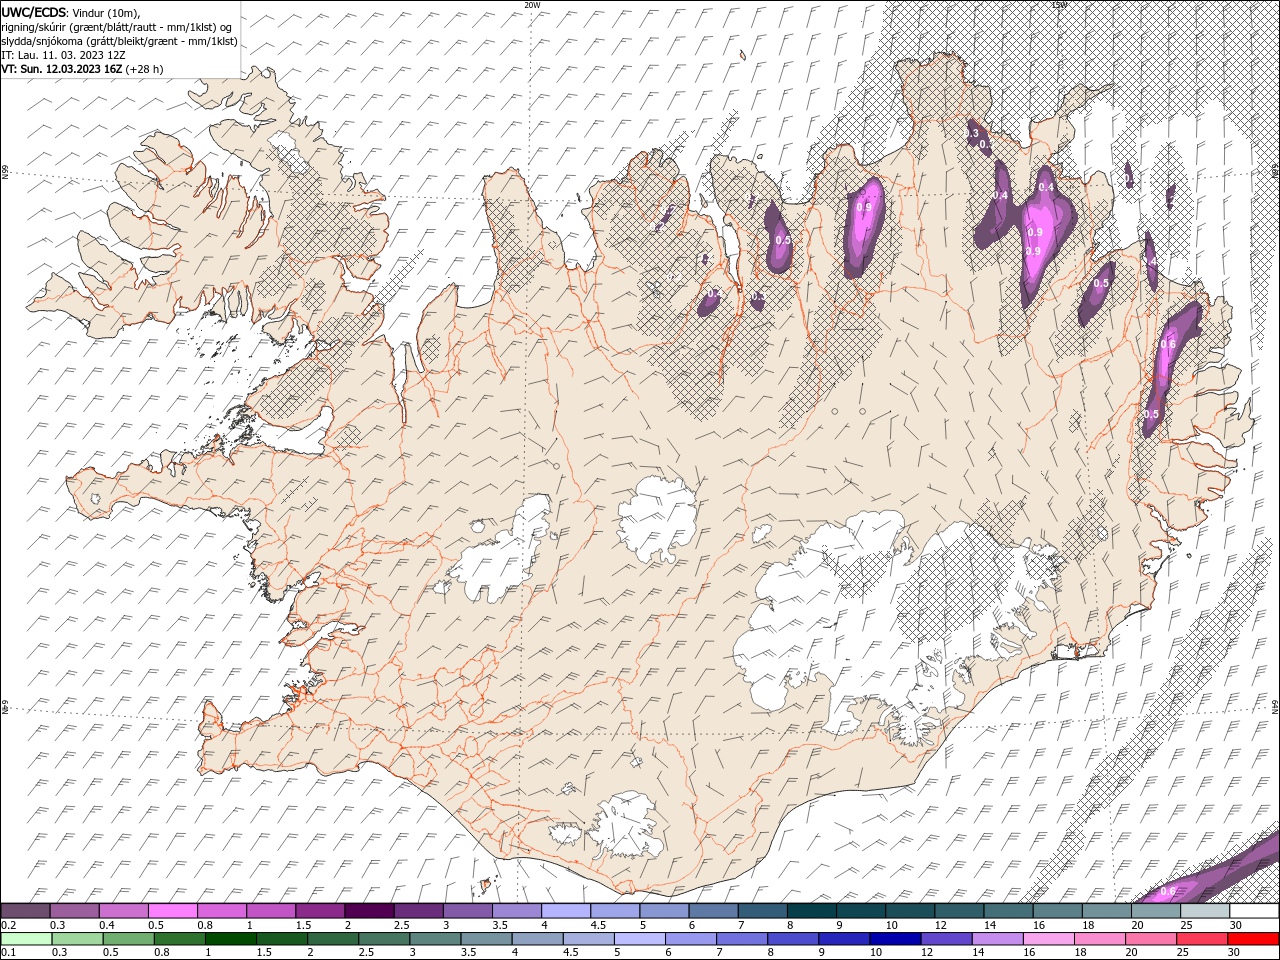Image resolution: width=1280 pixels, height=960 pixels.
Task: Click the 0.8 swatch in the upper legend row
Action: tap(222, 911)
